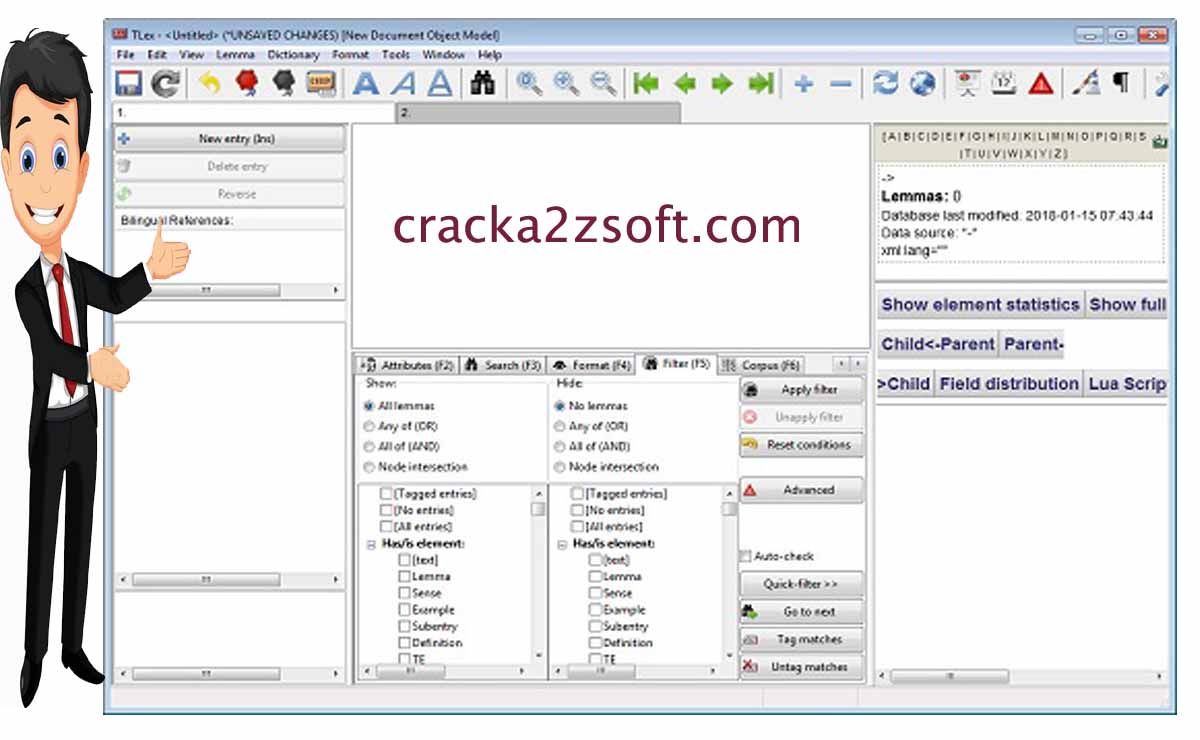Collapse 'Has/is element' in the Show list
The height and width of the screenshot is (740, 1200).
(371, 544)
